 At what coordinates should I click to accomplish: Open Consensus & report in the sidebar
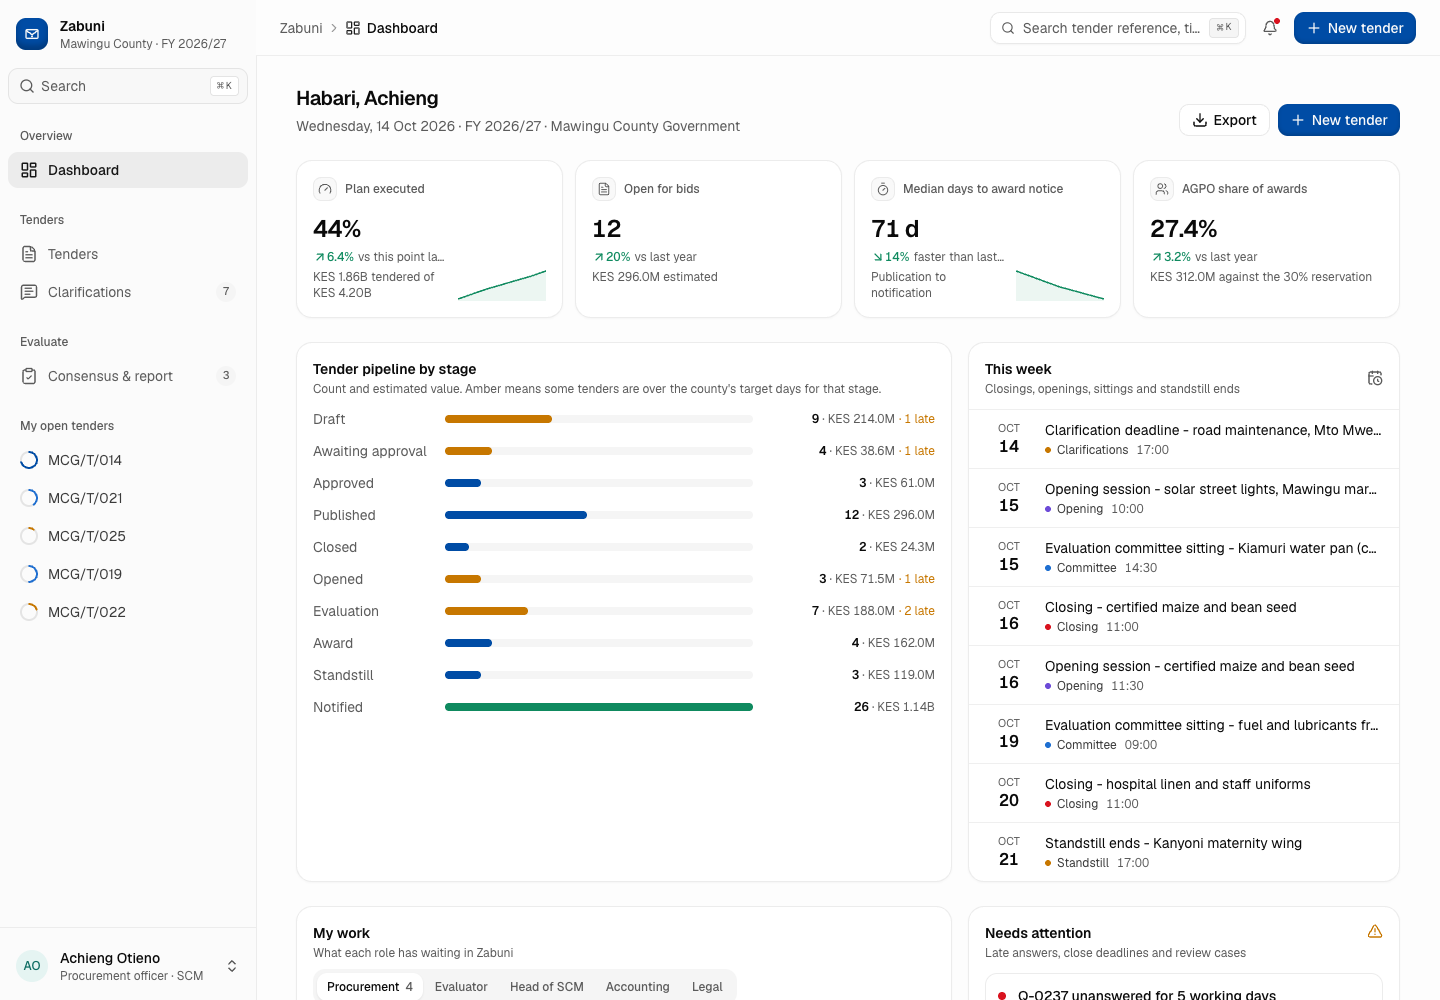pos(128,376)
